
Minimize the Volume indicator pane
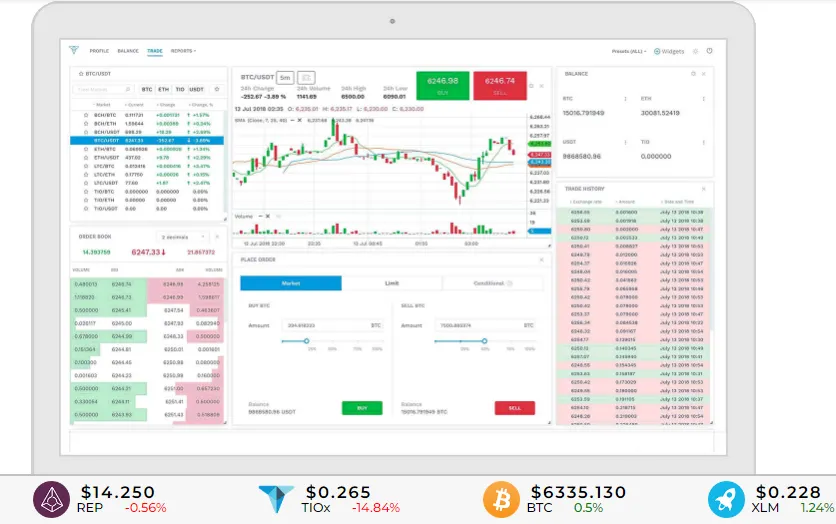pyautogui.click(x=260, y=216)
